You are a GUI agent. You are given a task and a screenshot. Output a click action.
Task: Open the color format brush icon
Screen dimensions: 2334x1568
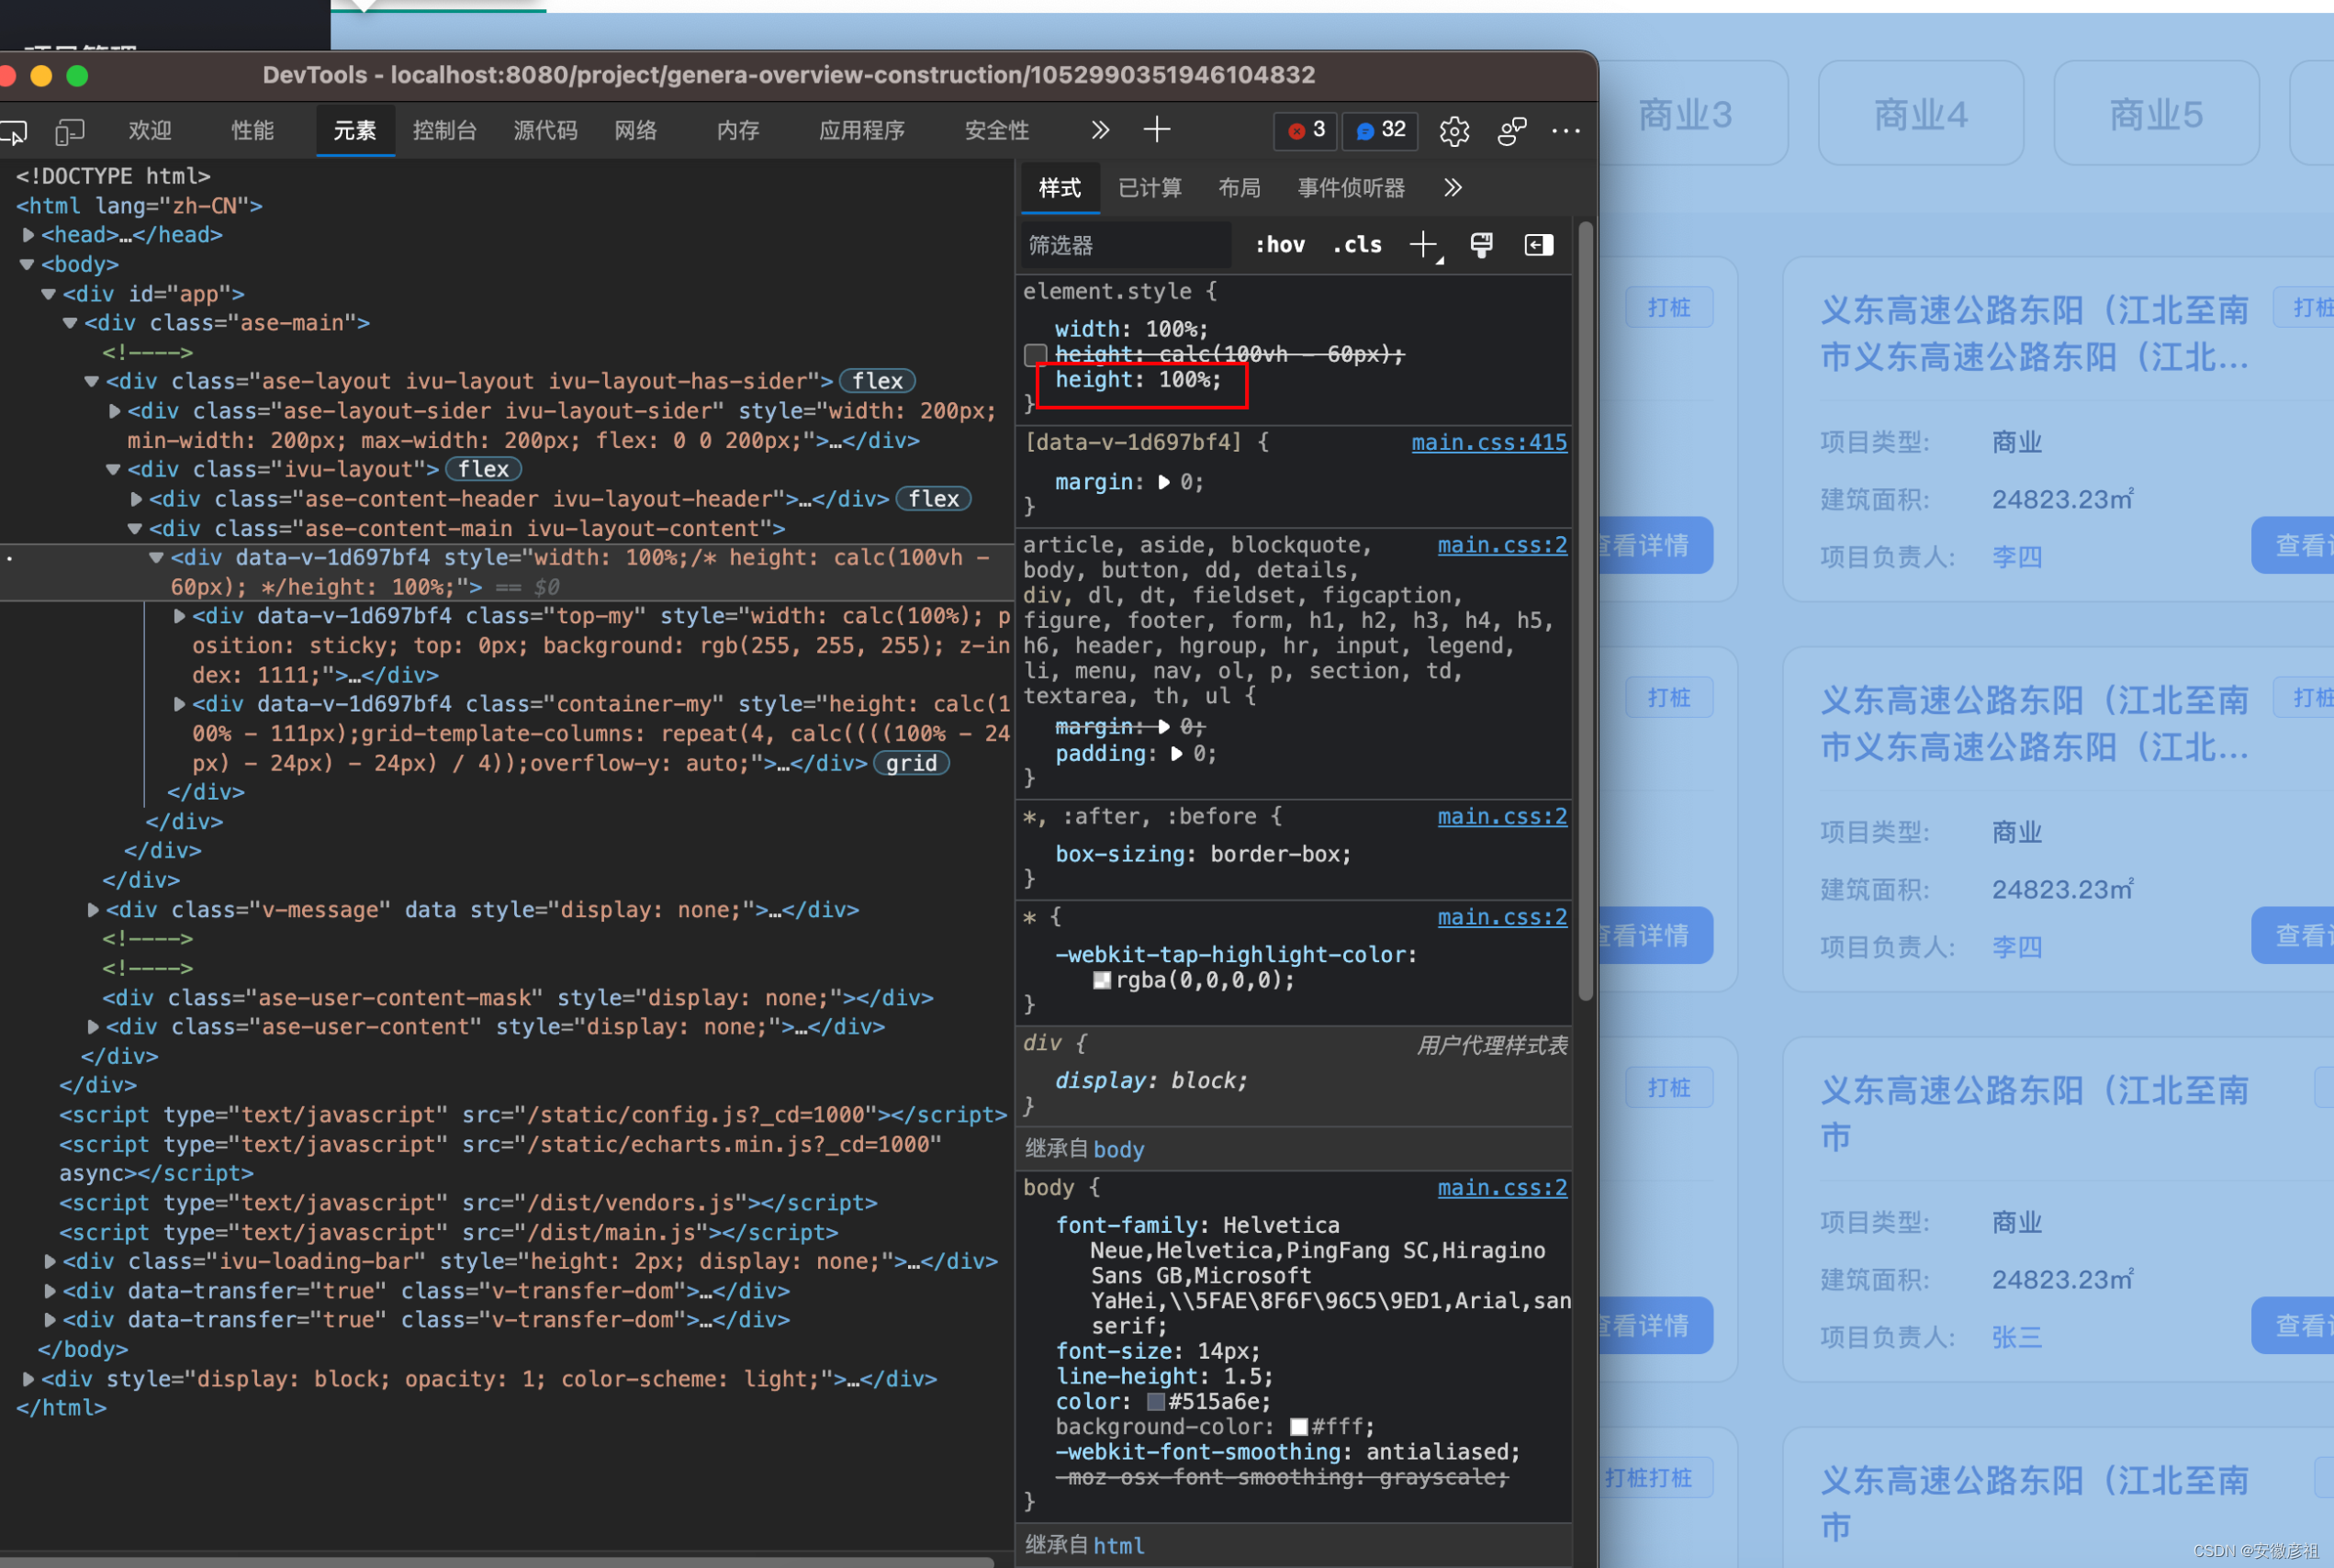(x=1480, y=244)
